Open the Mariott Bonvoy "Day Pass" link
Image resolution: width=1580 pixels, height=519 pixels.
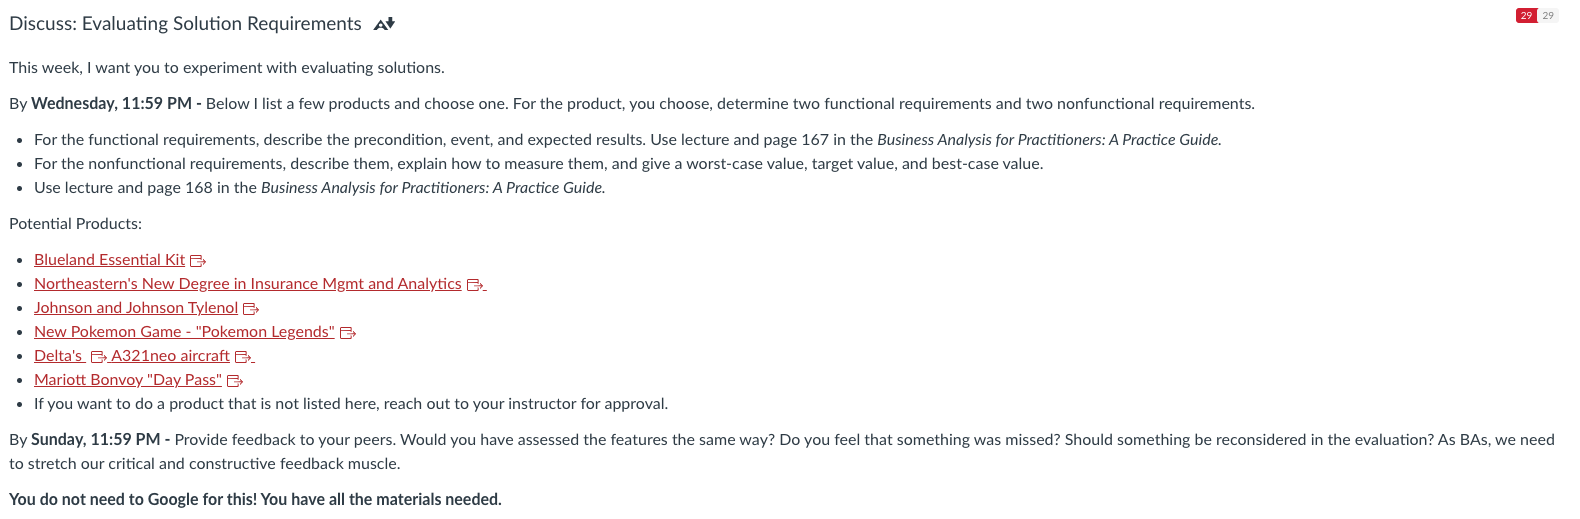point(128,380)
